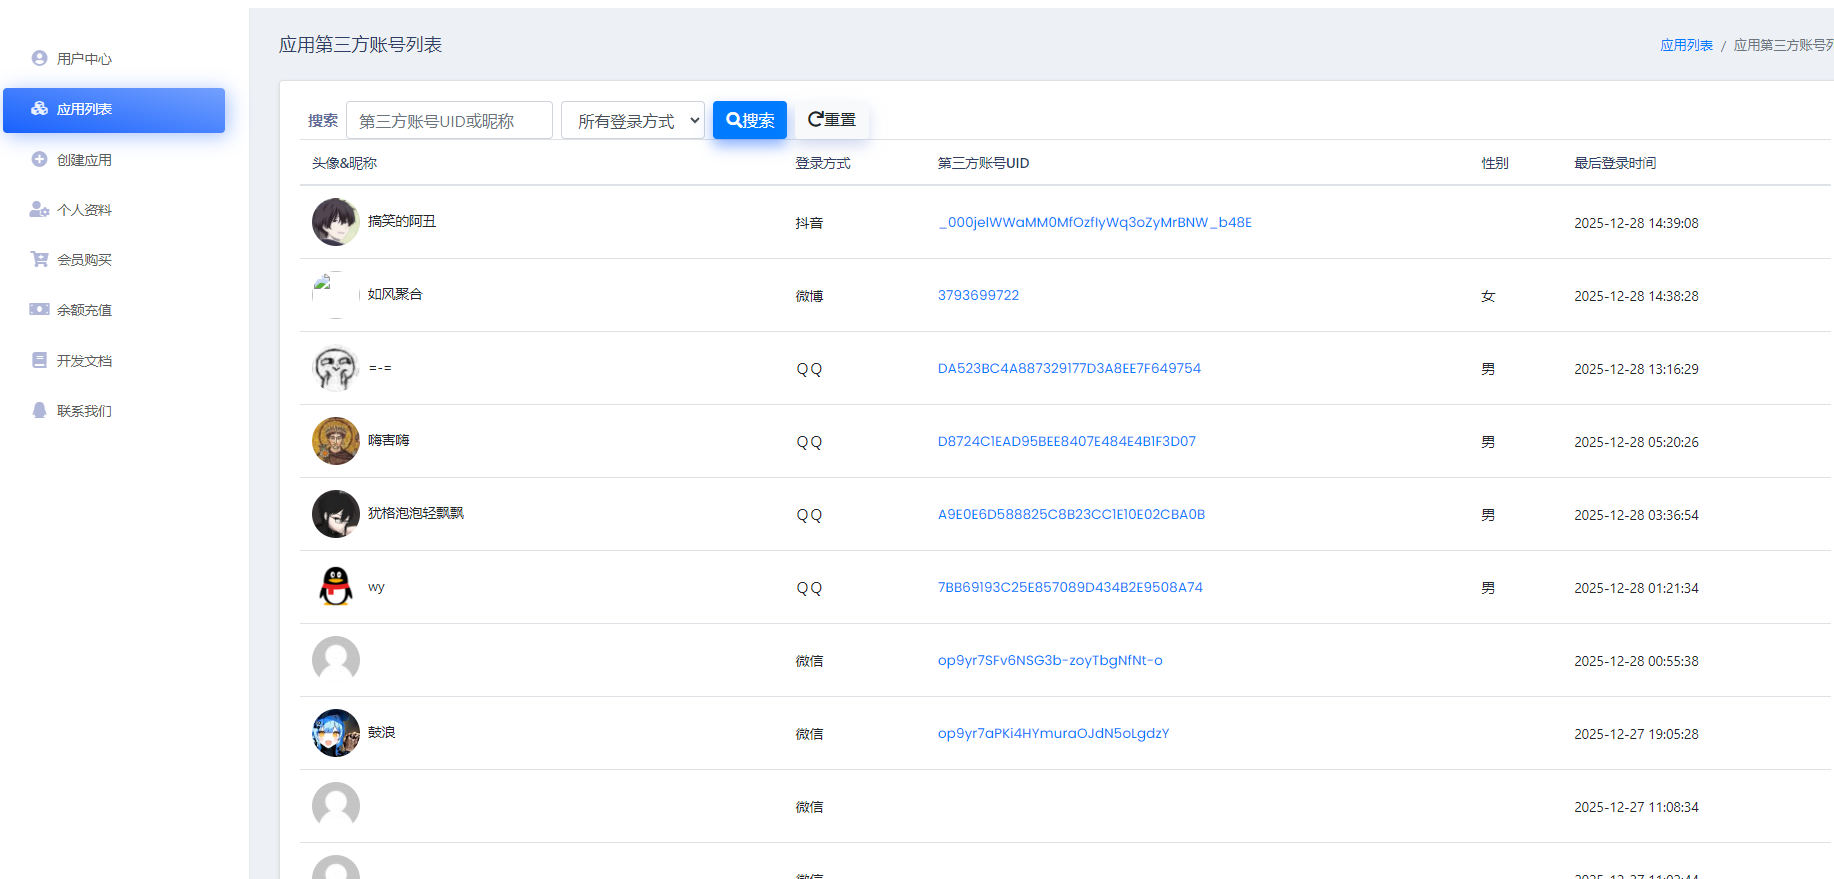Open the UID link starting with DA523BC4
This screenshot has width=1834, height=879.
click(x=1069, y=368)
